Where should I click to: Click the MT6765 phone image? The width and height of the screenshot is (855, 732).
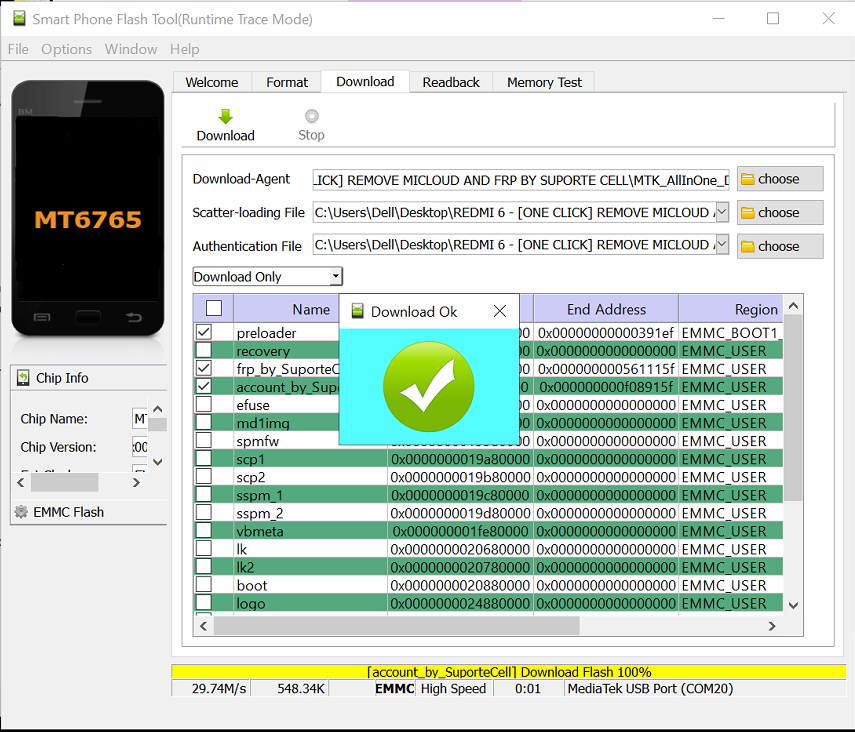(88, 208)
